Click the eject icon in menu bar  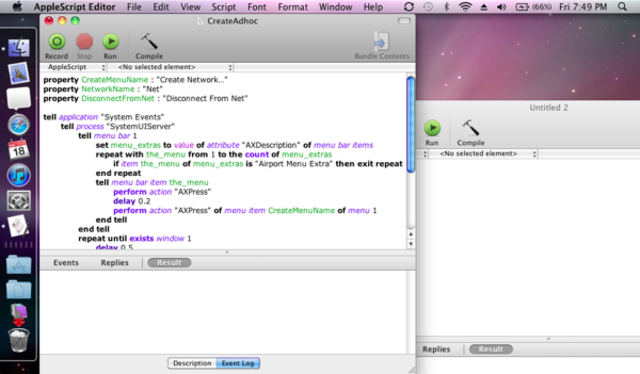tap(484, 7)
